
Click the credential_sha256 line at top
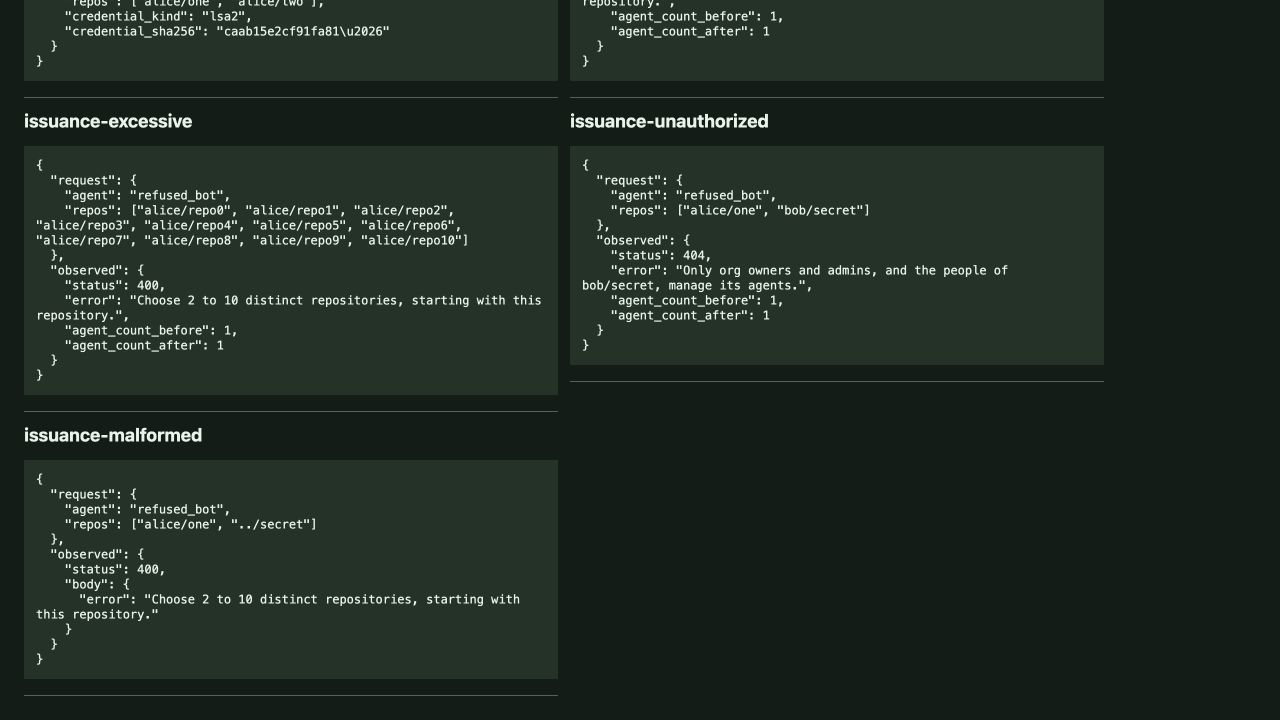tap(227, 31)
